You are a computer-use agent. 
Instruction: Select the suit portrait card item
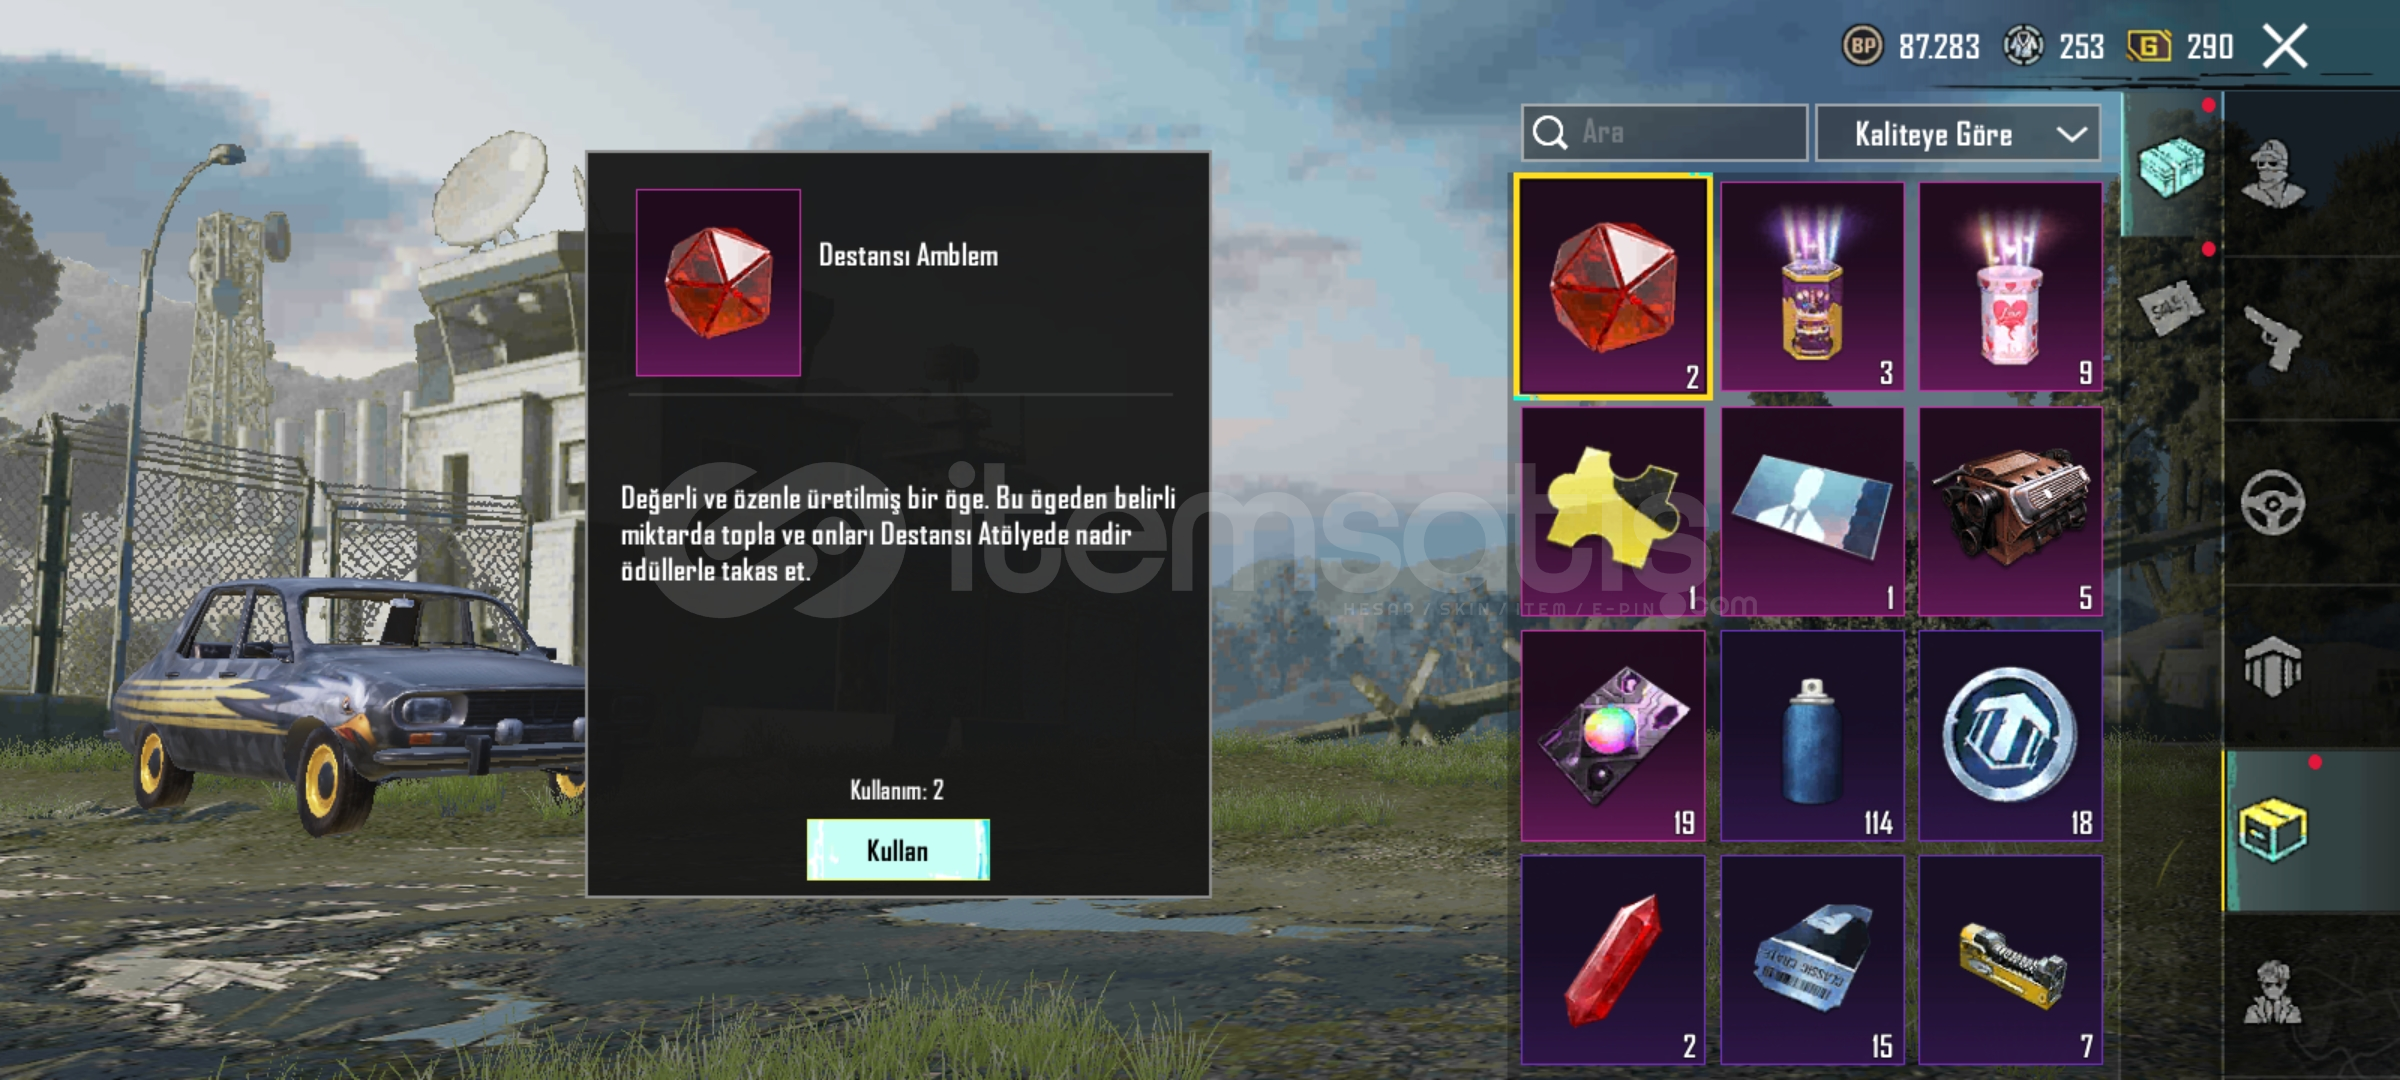click(1812, 511)
